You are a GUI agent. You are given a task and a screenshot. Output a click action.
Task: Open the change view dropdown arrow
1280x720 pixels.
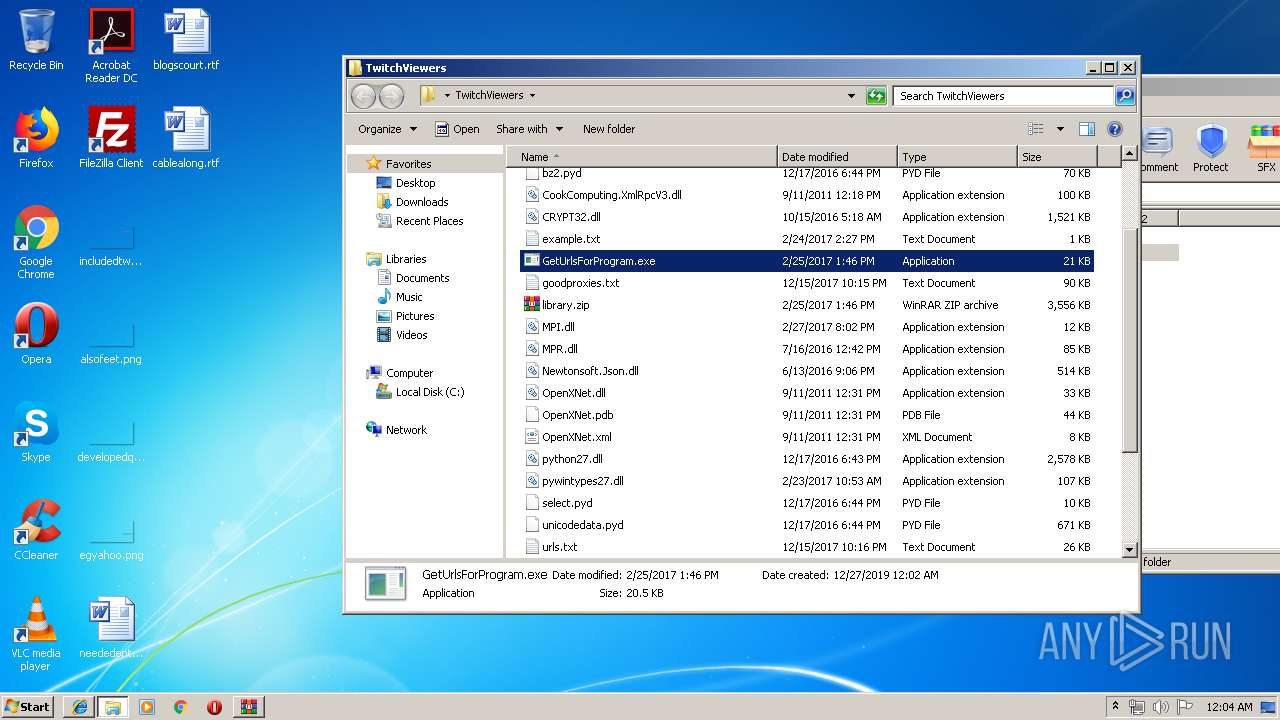click(1060, 129)
